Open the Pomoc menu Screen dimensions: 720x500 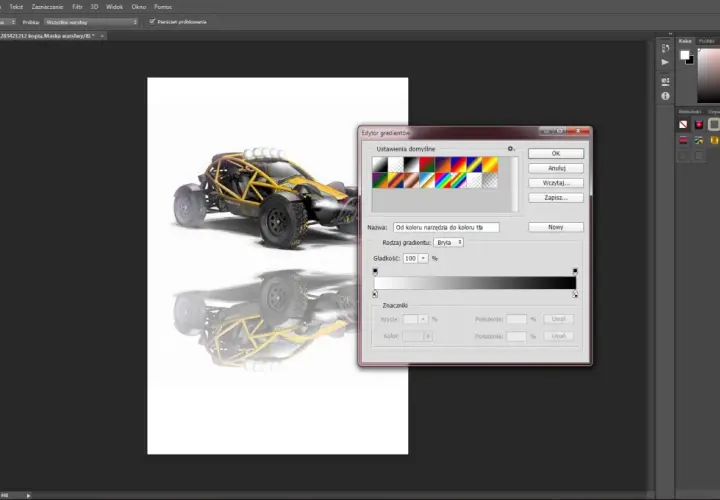coord(163,7)
